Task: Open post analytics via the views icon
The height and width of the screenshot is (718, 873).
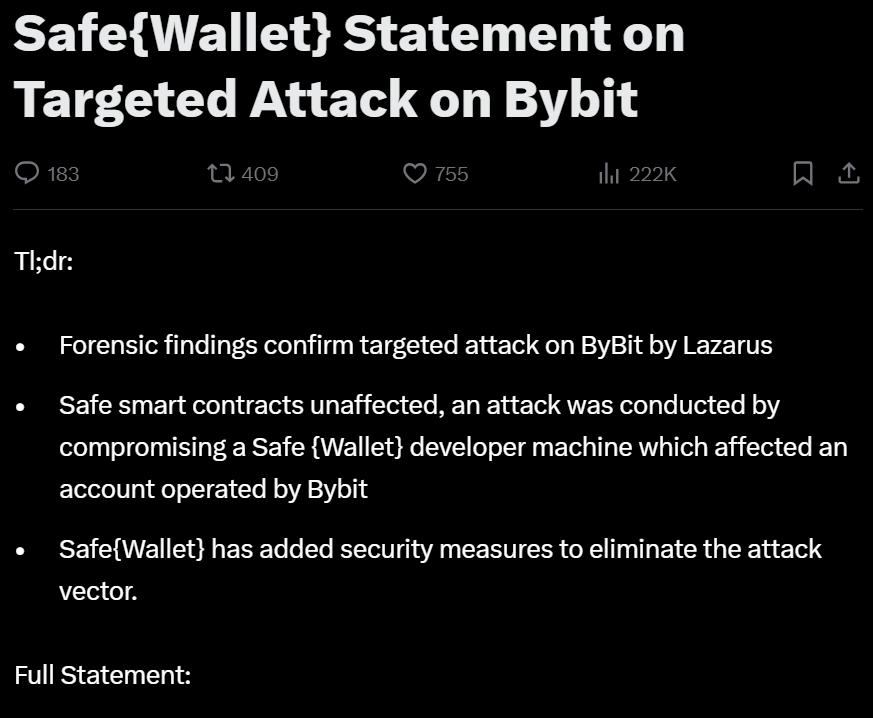Action: [609, 174]
